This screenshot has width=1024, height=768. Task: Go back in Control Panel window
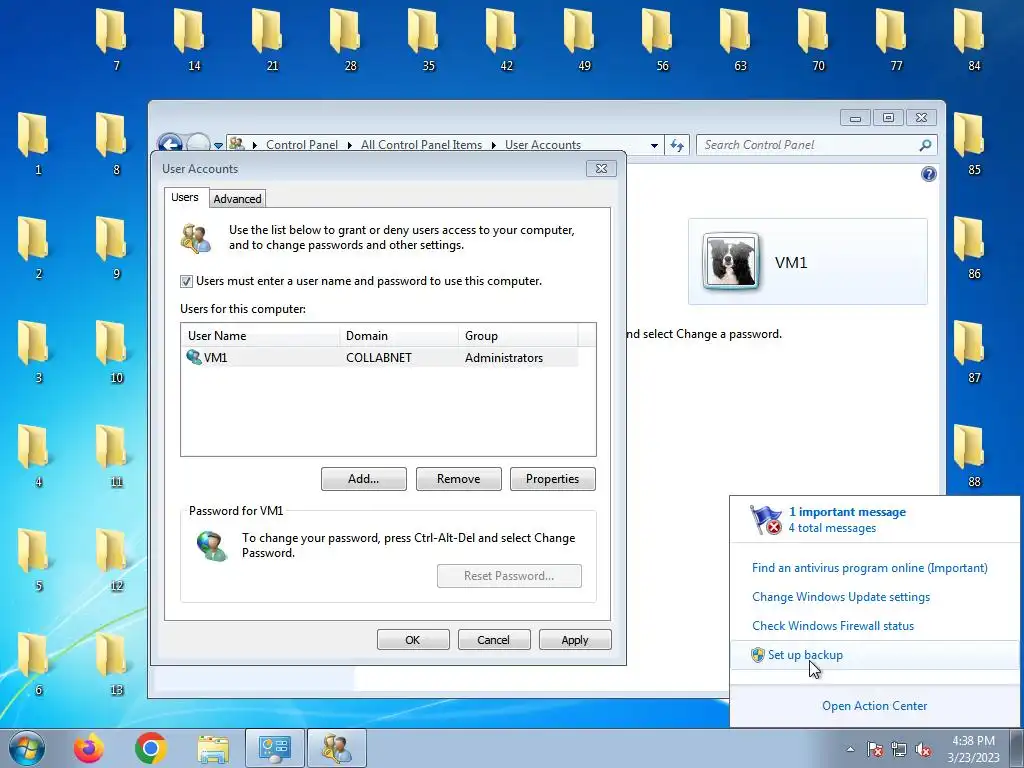tap(170, 144)
